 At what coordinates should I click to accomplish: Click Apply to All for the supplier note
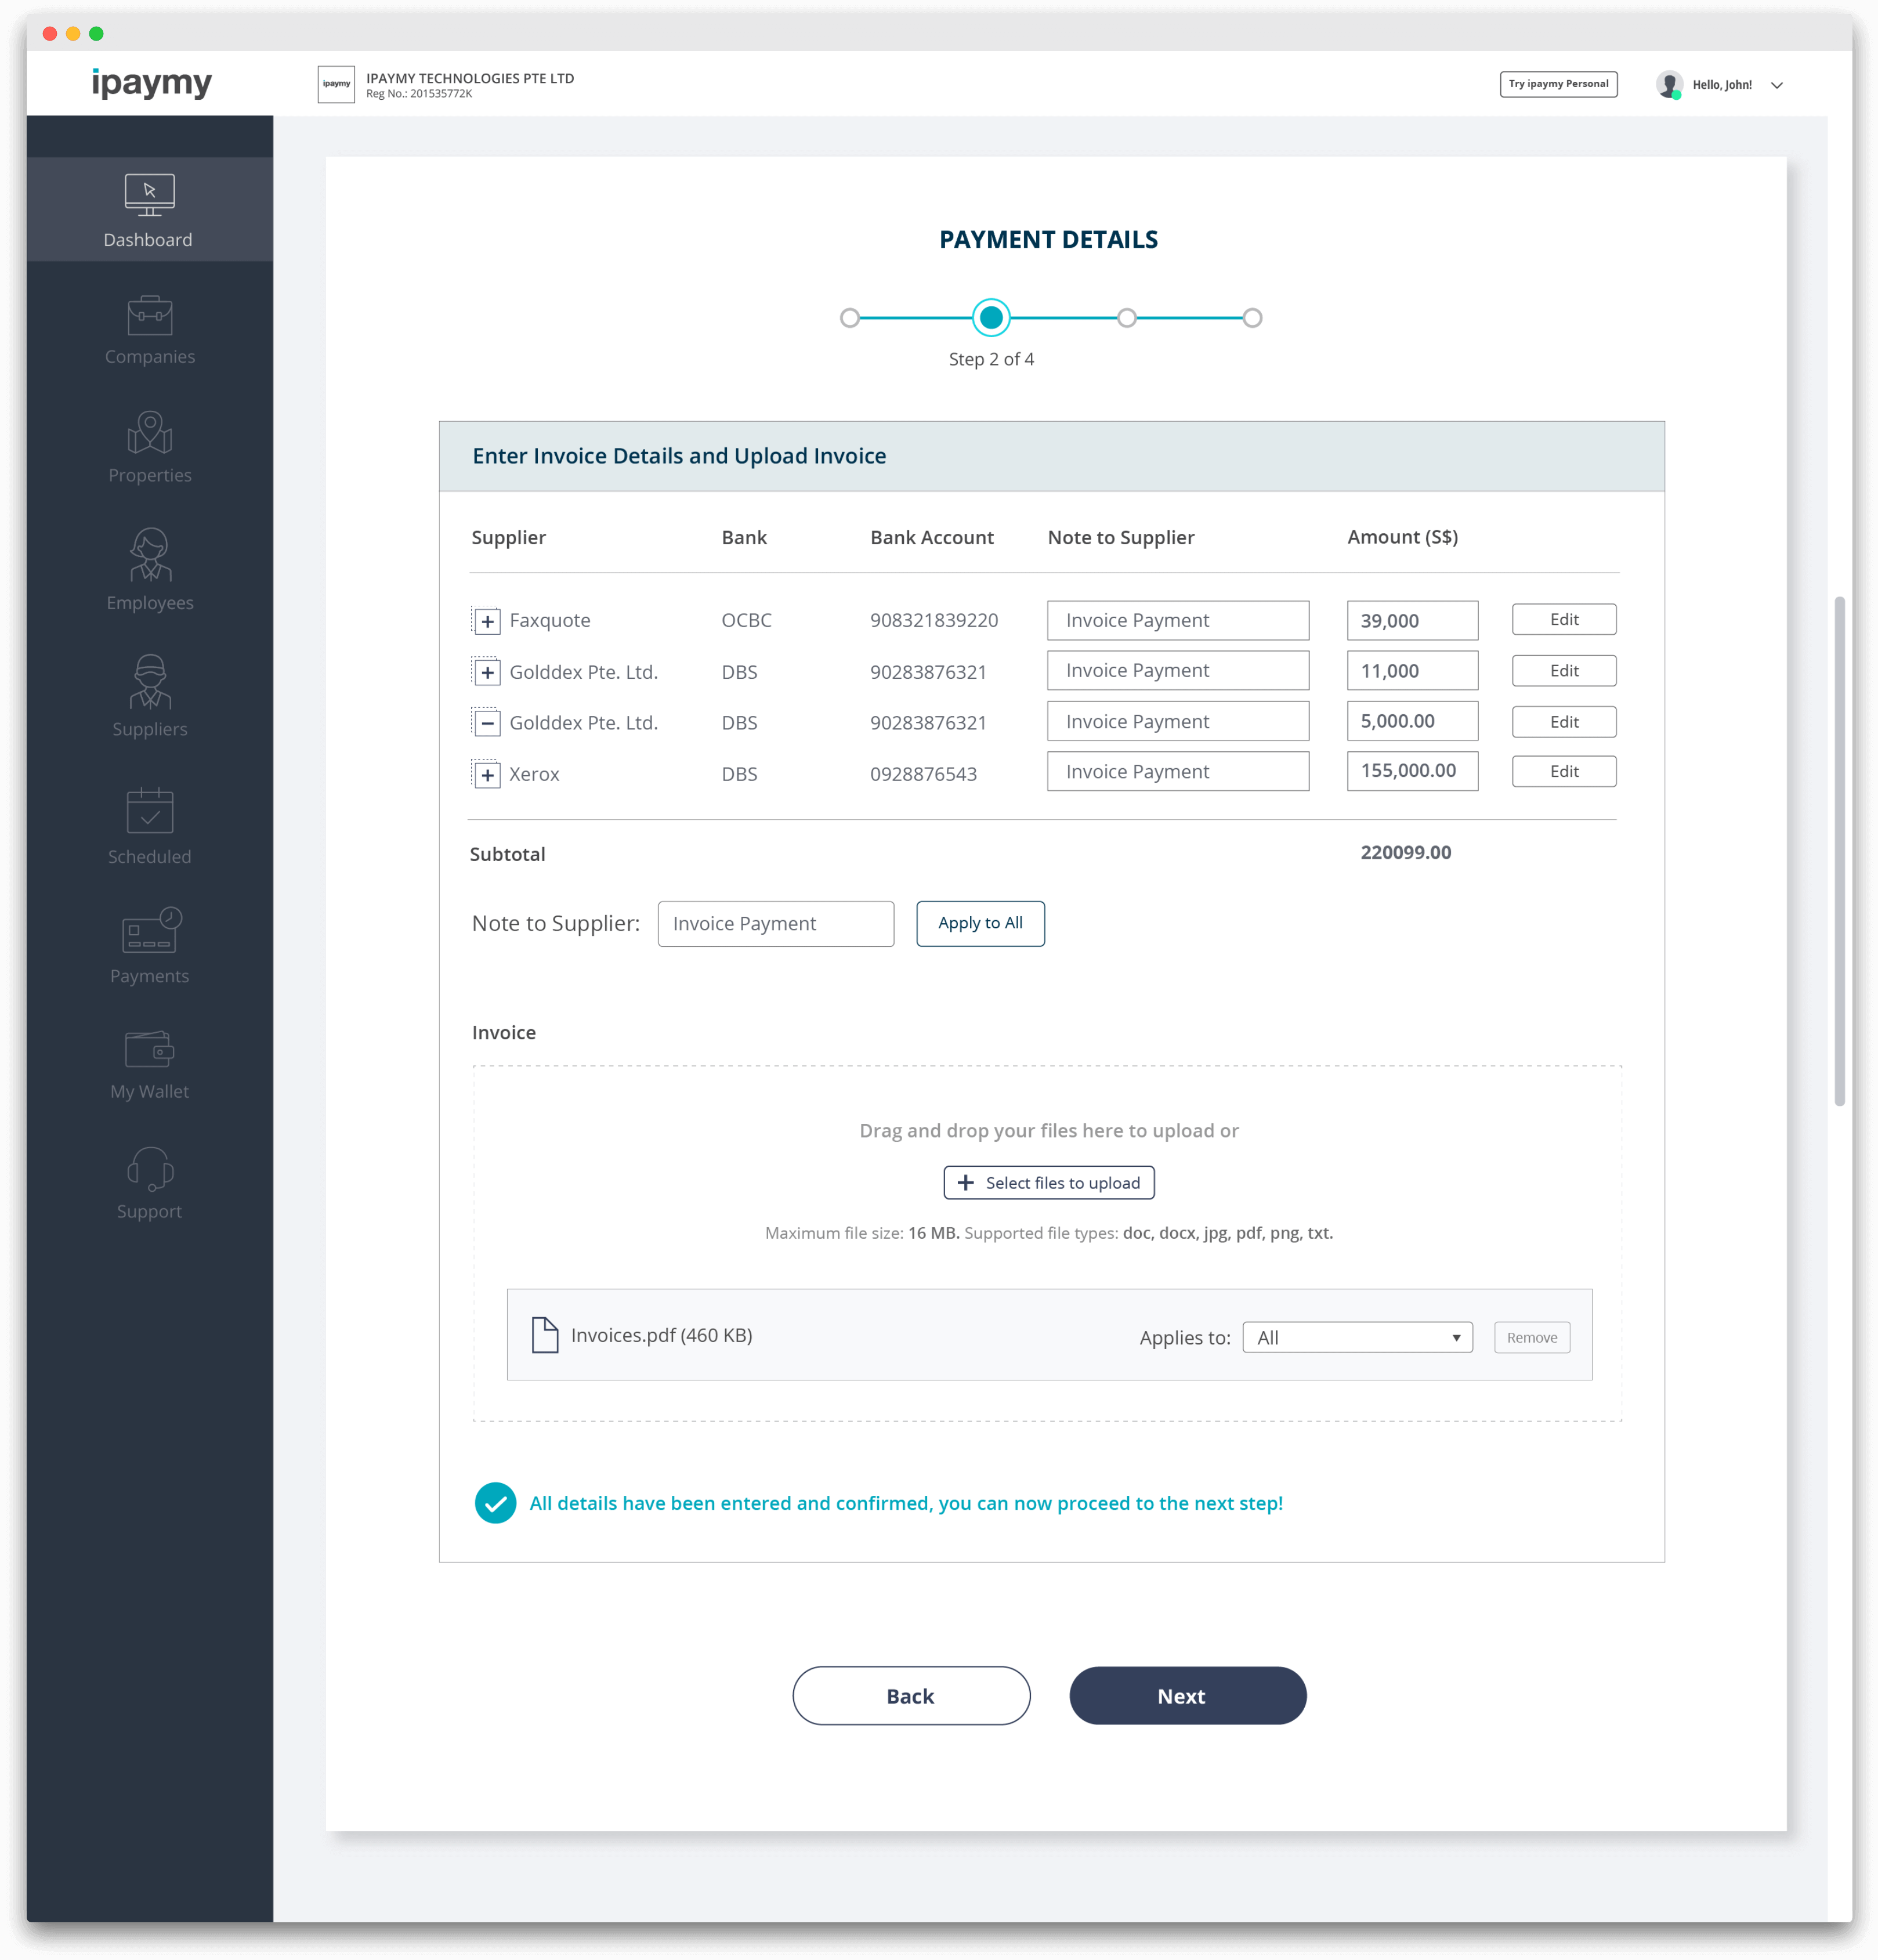pos(980,923)
